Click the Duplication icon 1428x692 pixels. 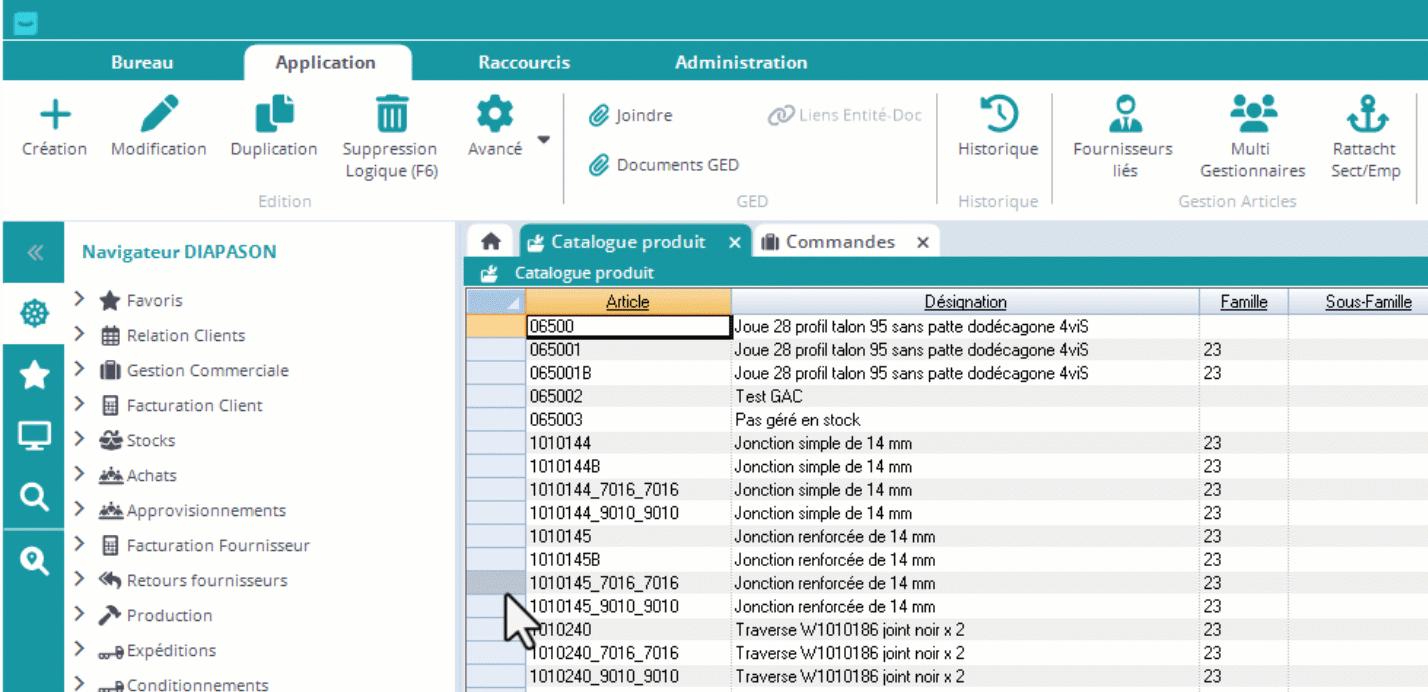coord(274,115)
